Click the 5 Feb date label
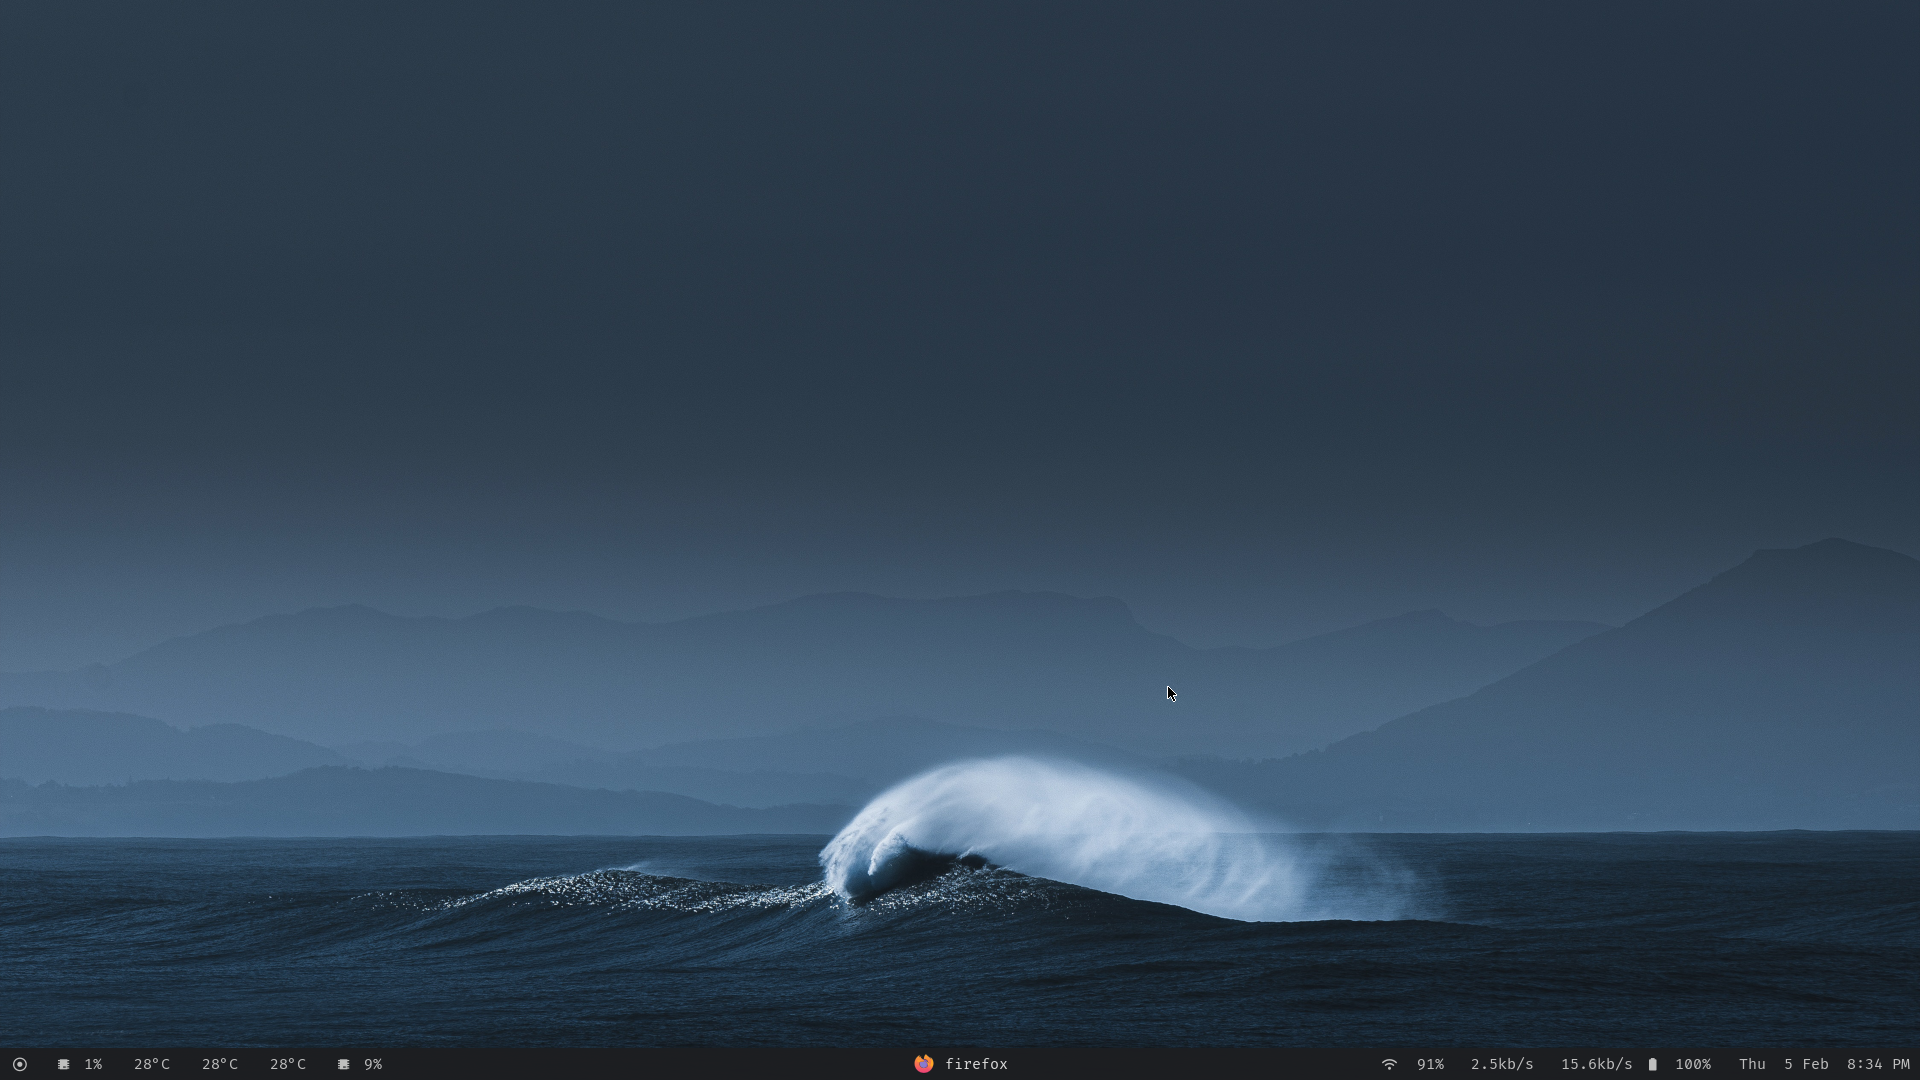This screenshot has width=1920, height=1080. tap(1806, 1064)
